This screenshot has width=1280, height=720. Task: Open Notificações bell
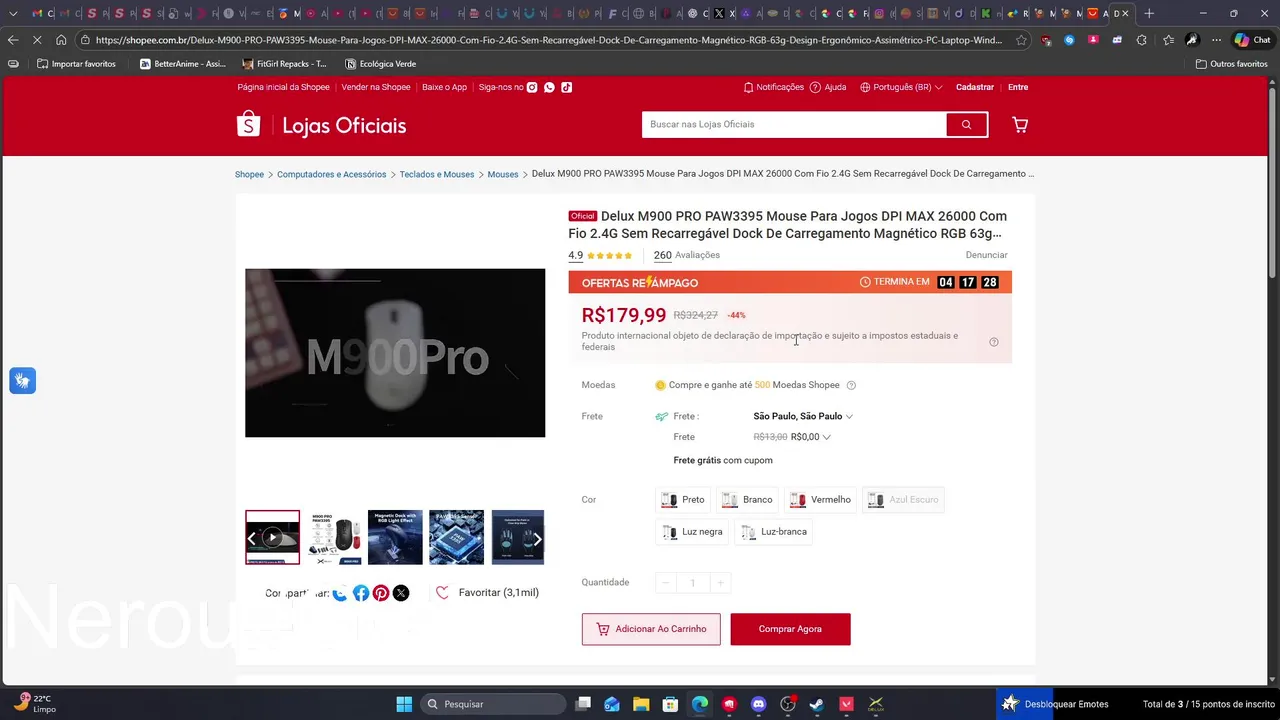(773, 87)
